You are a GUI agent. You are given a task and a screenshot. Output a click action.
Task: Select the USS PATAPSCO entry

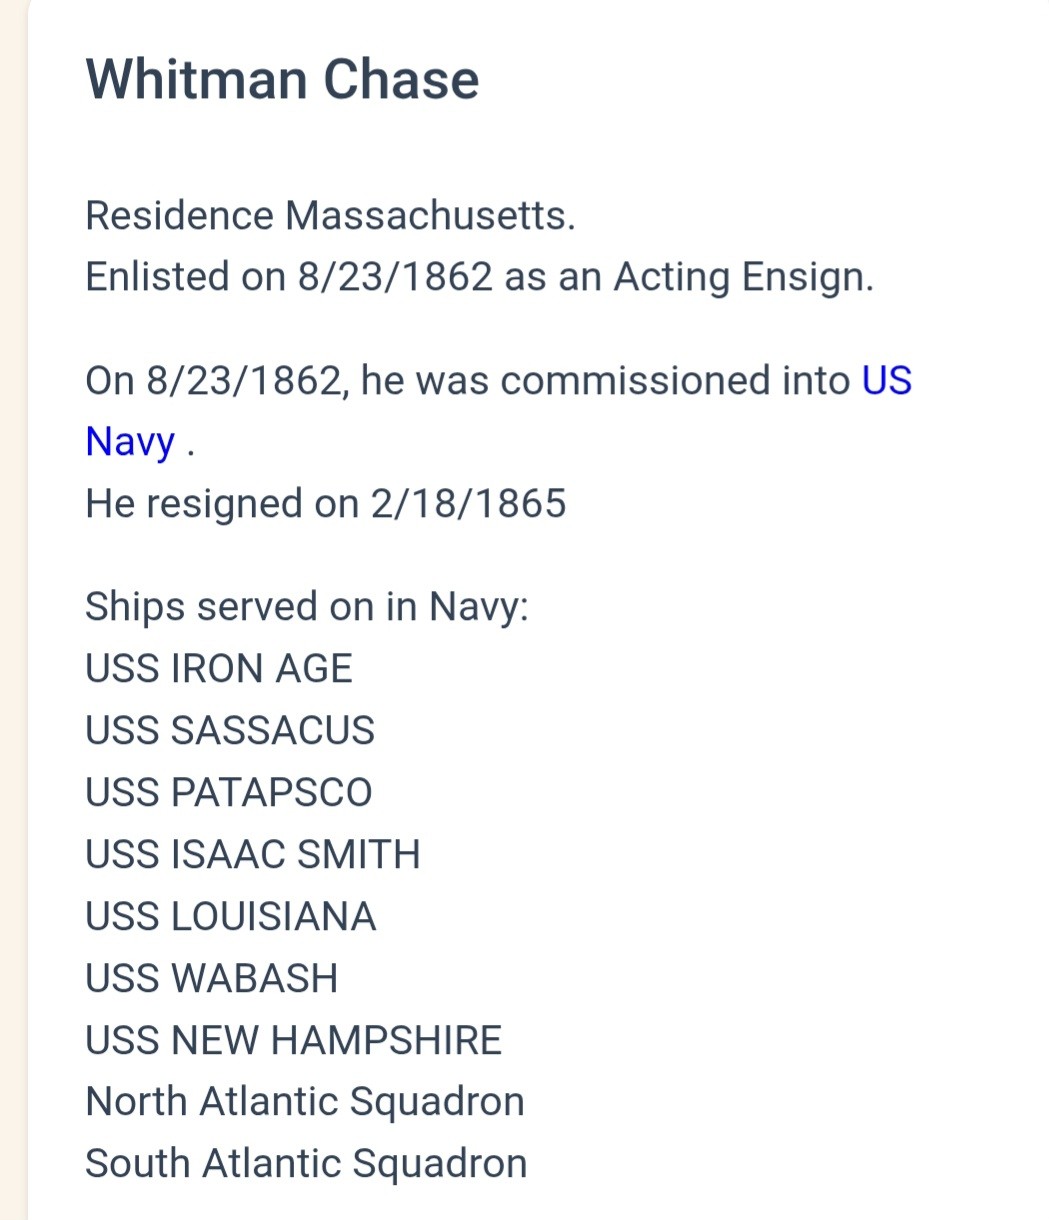[x=229, y=793]
